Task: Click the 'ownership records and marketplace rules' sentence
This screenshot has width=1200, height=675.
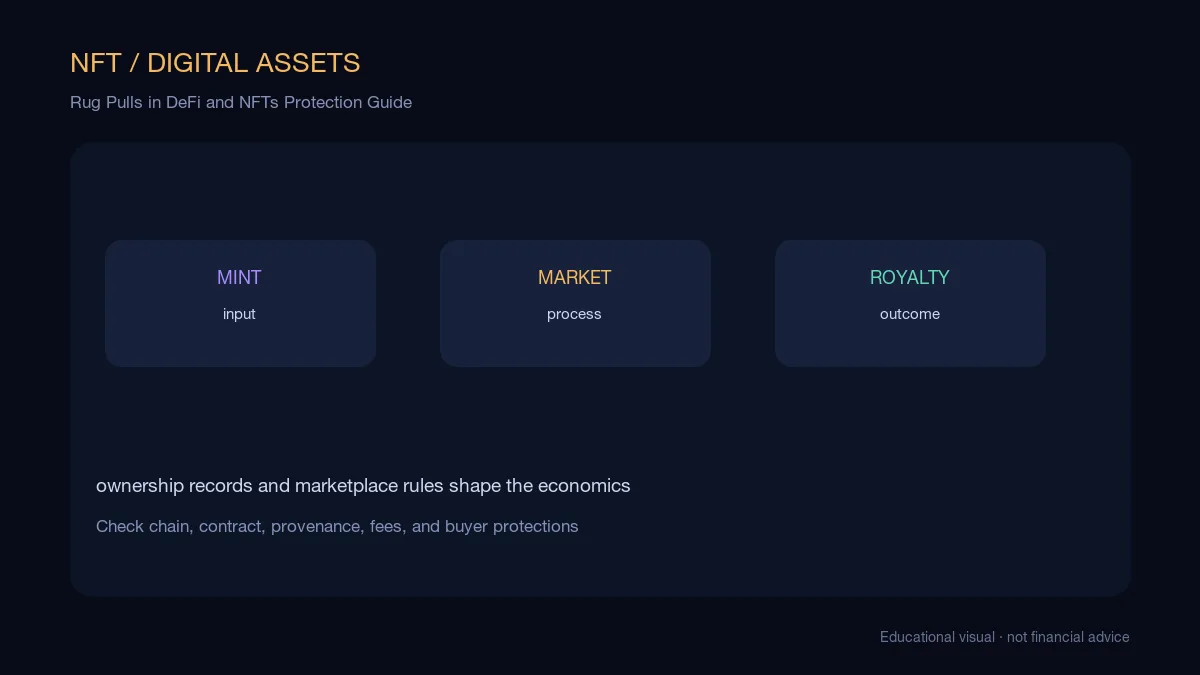Action: [363, 486]
